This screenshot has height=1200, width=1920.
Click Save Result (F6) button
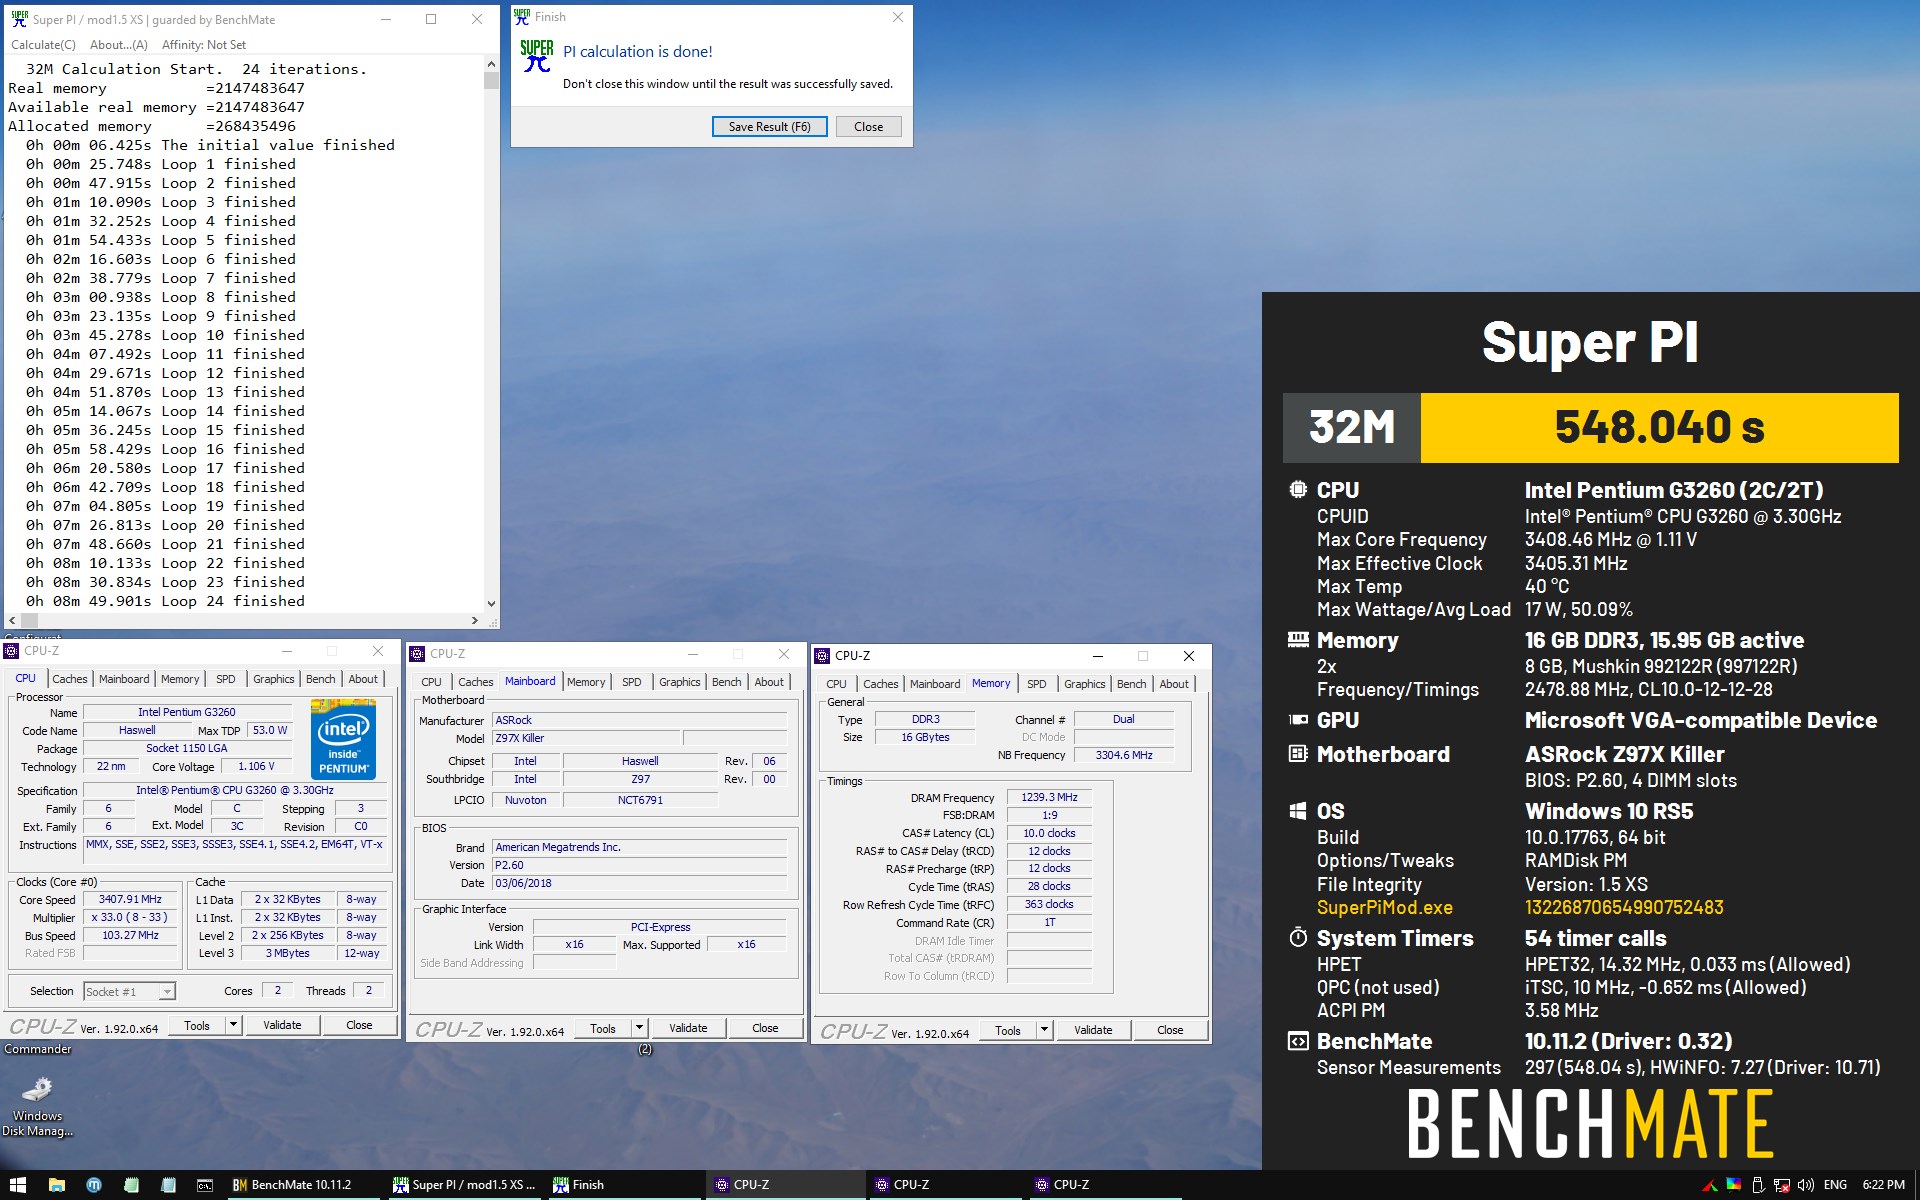(x=769, y=127)
